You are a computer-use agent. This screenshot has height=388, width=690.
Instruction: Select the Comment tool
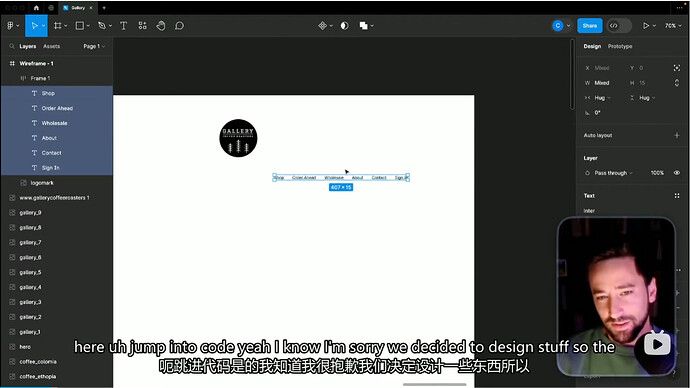[x=179, y=26]
